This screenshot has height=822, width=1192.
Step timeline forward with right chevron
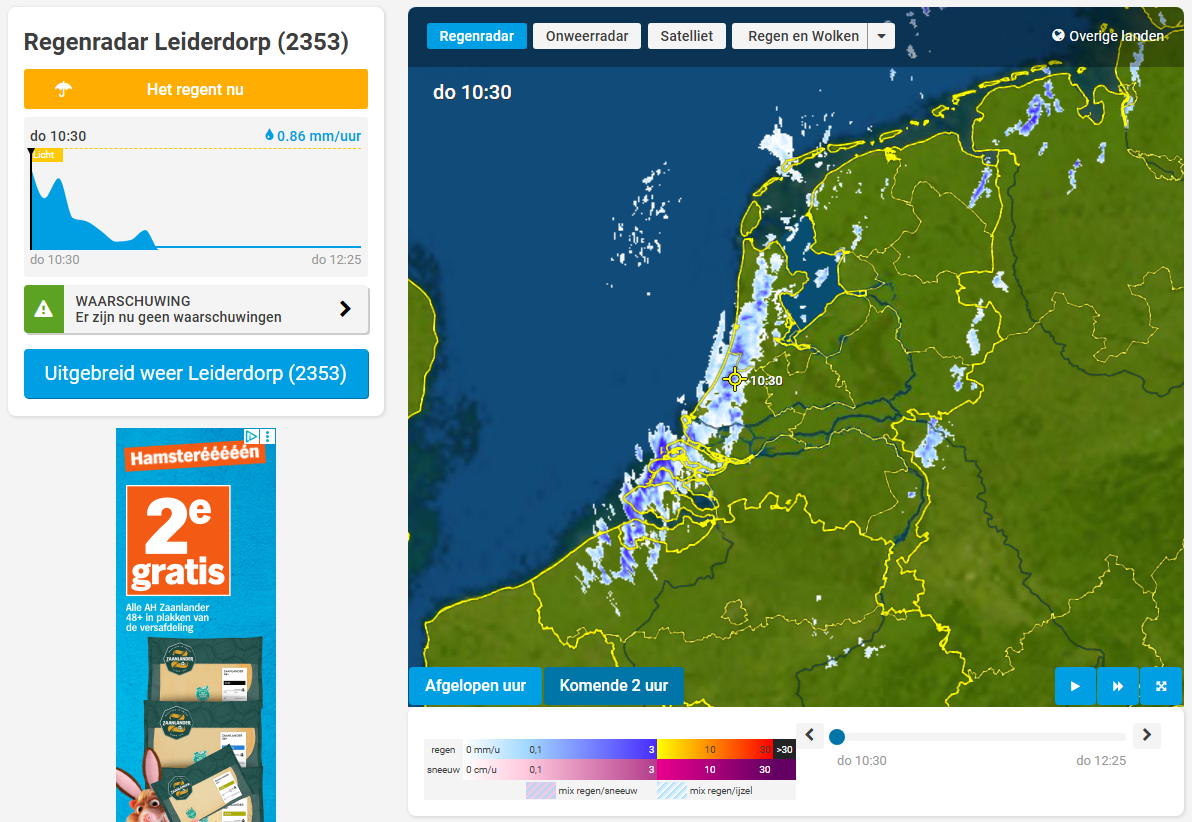pos(1146,735)
